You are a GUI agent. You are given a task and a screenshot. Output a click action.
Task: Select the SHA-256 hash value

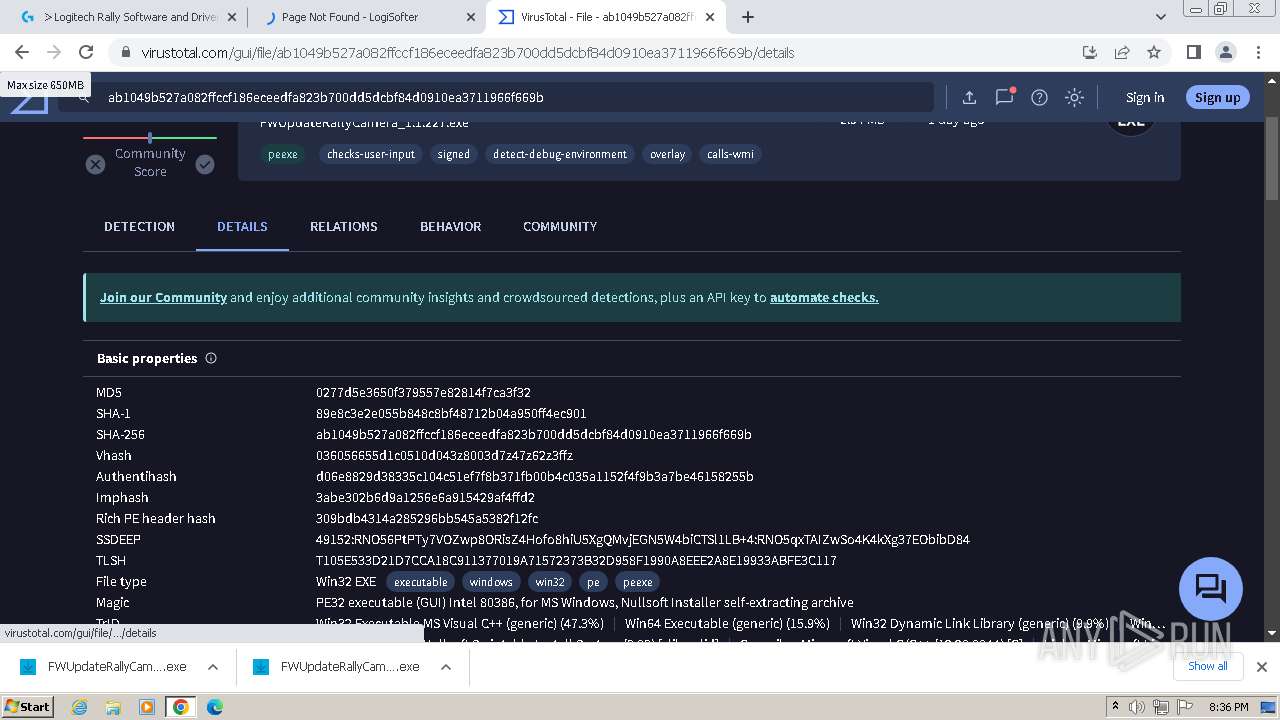[x=534, y=434]
